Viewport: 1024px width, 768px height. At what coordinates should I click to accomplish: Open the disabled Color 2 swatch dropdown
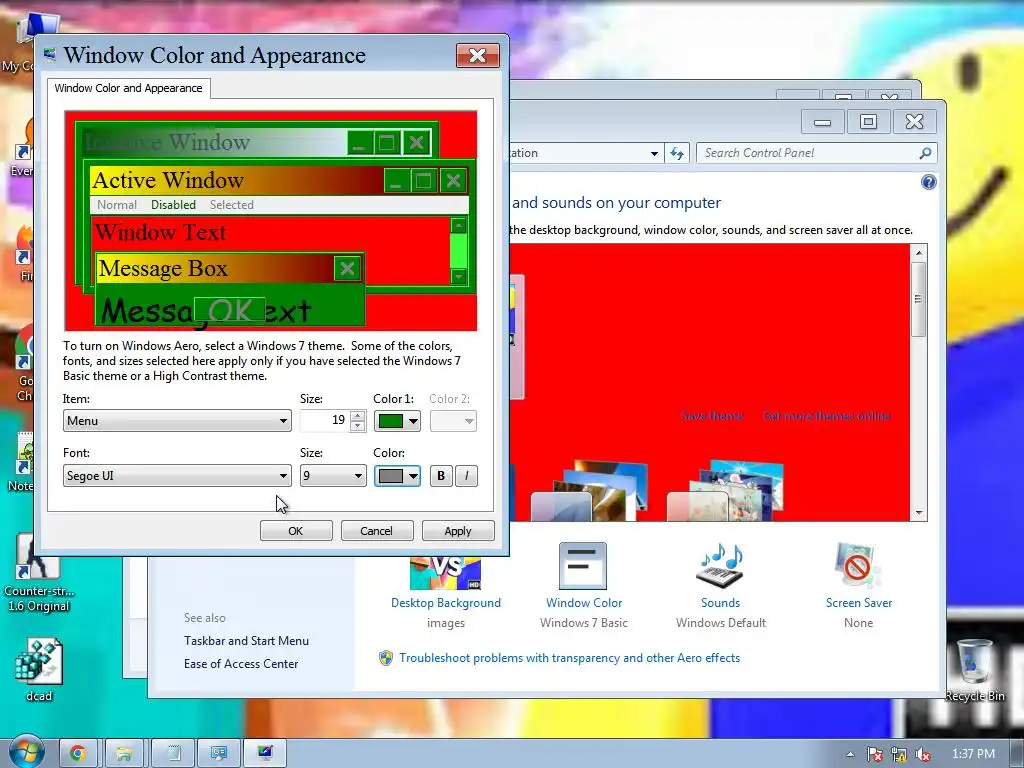click(x=453, y=421)
